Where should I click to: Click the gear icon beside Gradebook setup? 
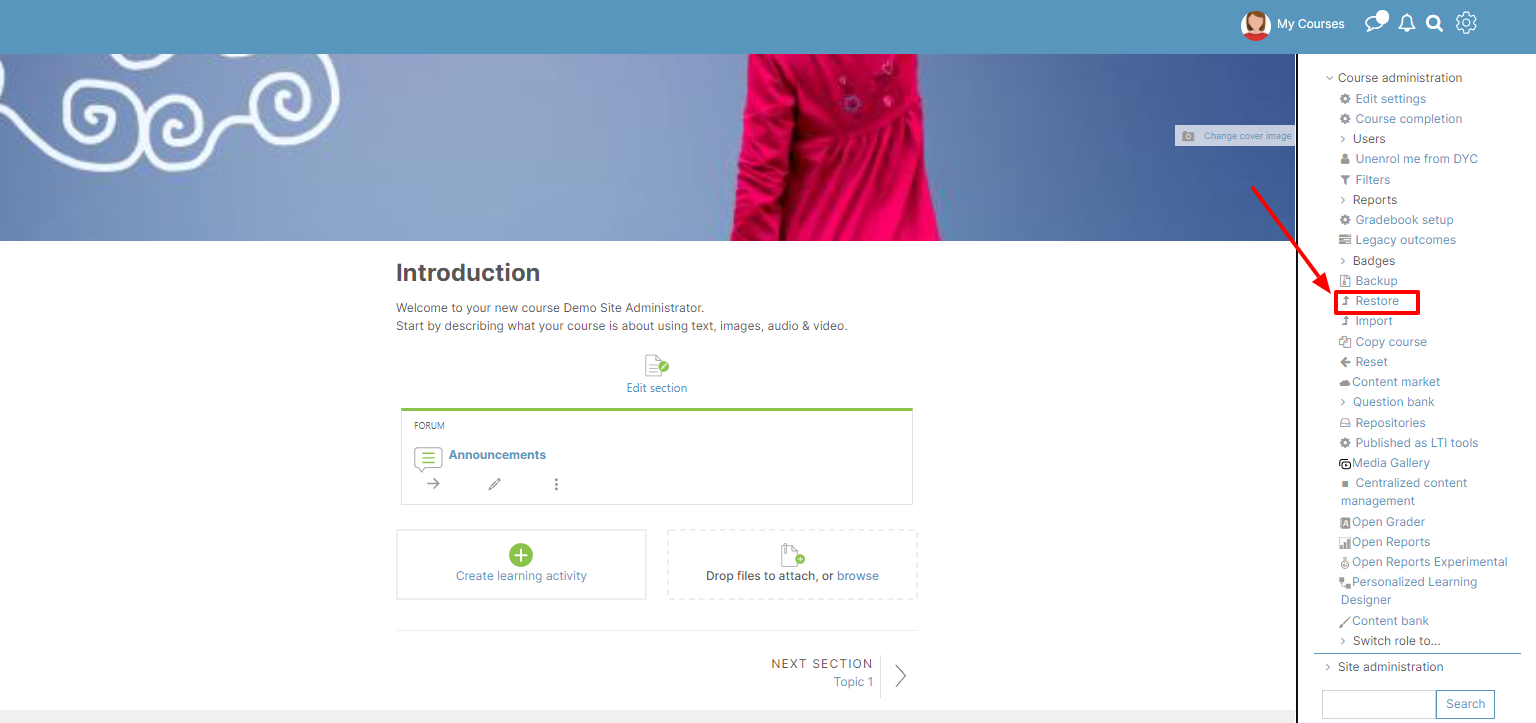[1345, 220]
